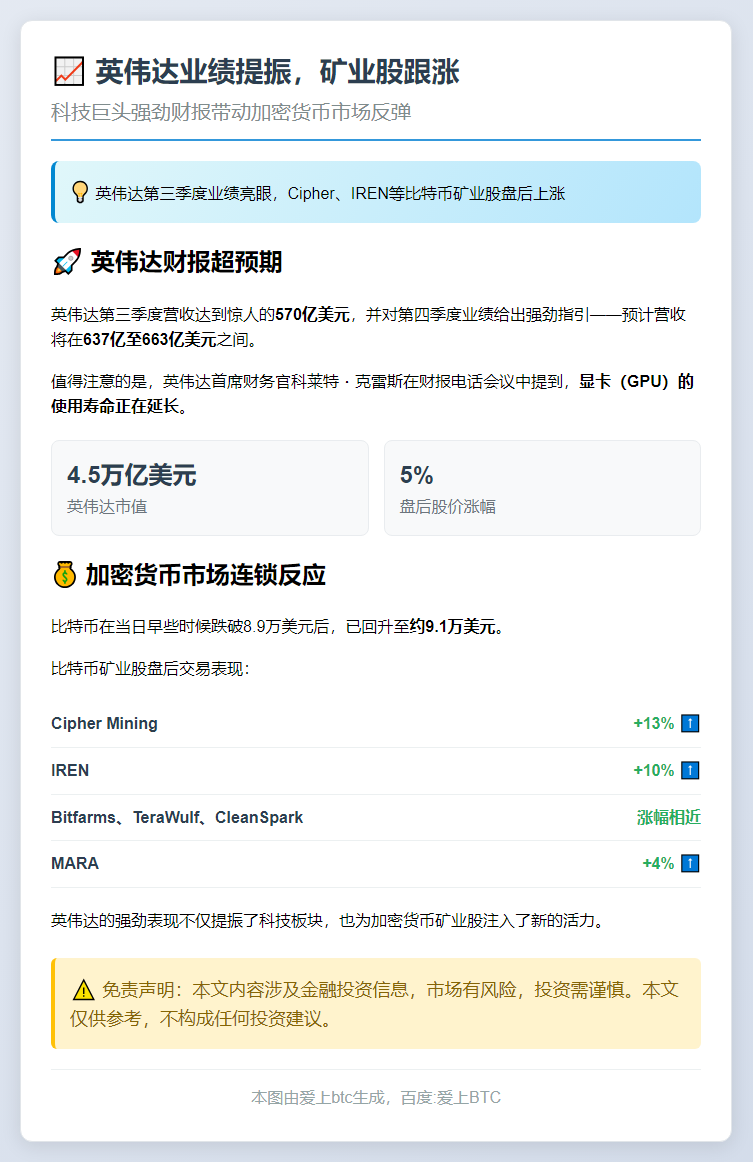Click the bold range 637亿至663亿美元

[150, 340]
